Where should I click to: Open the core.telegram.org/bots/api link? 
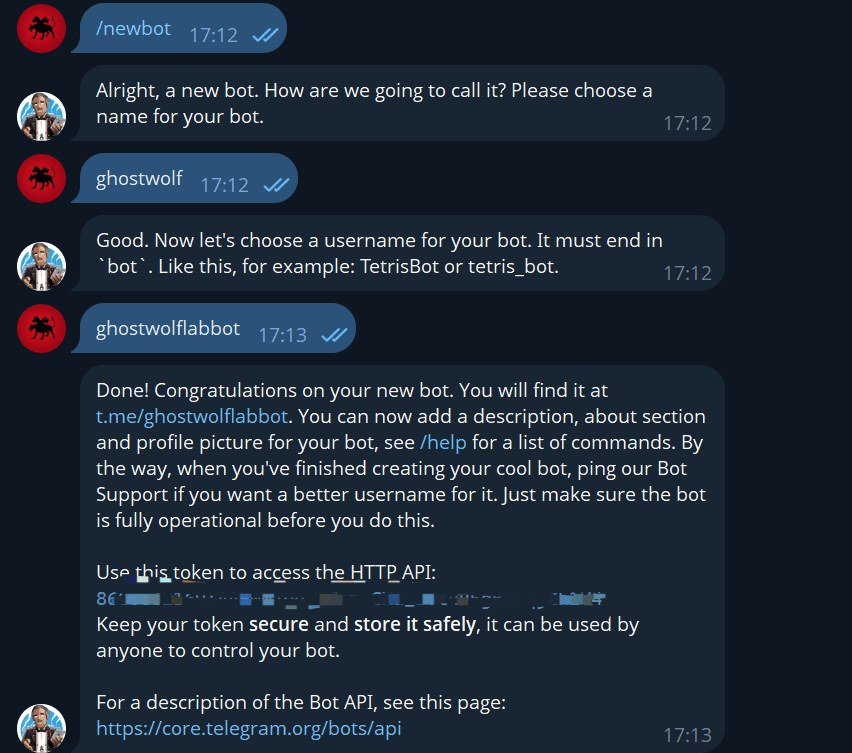pyautogui.click(x=249, y=728)
